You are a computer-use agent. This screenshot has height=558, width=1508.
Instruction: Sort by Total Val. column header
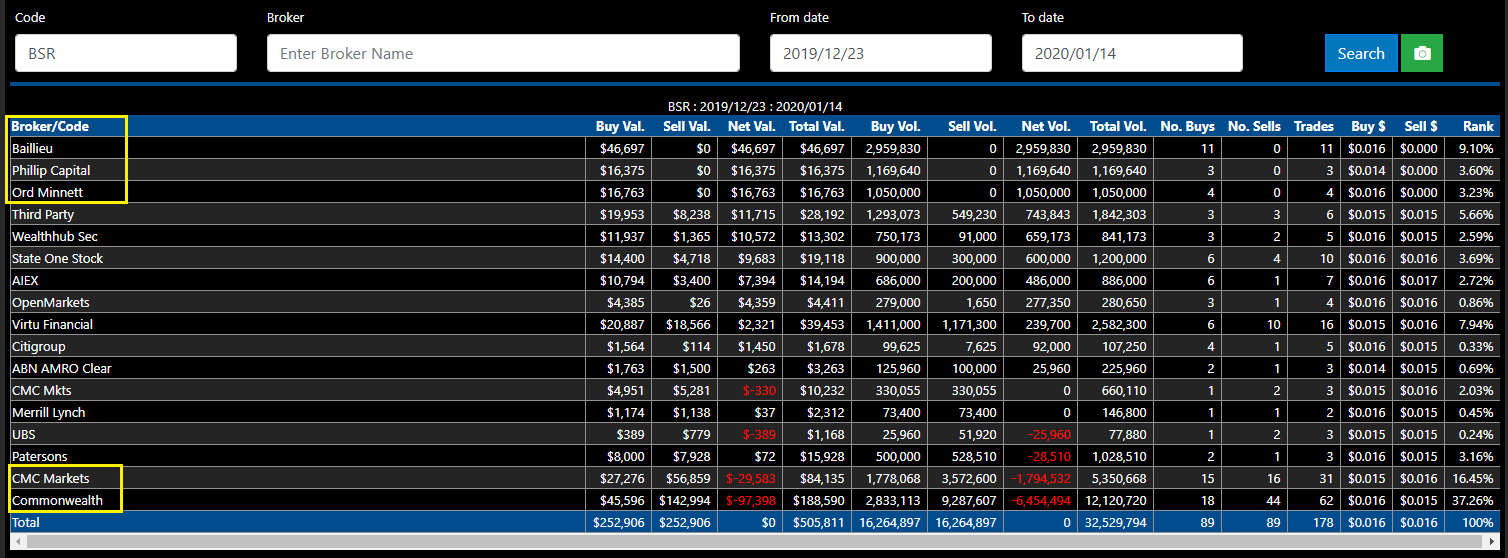click(x=815, y=126)
